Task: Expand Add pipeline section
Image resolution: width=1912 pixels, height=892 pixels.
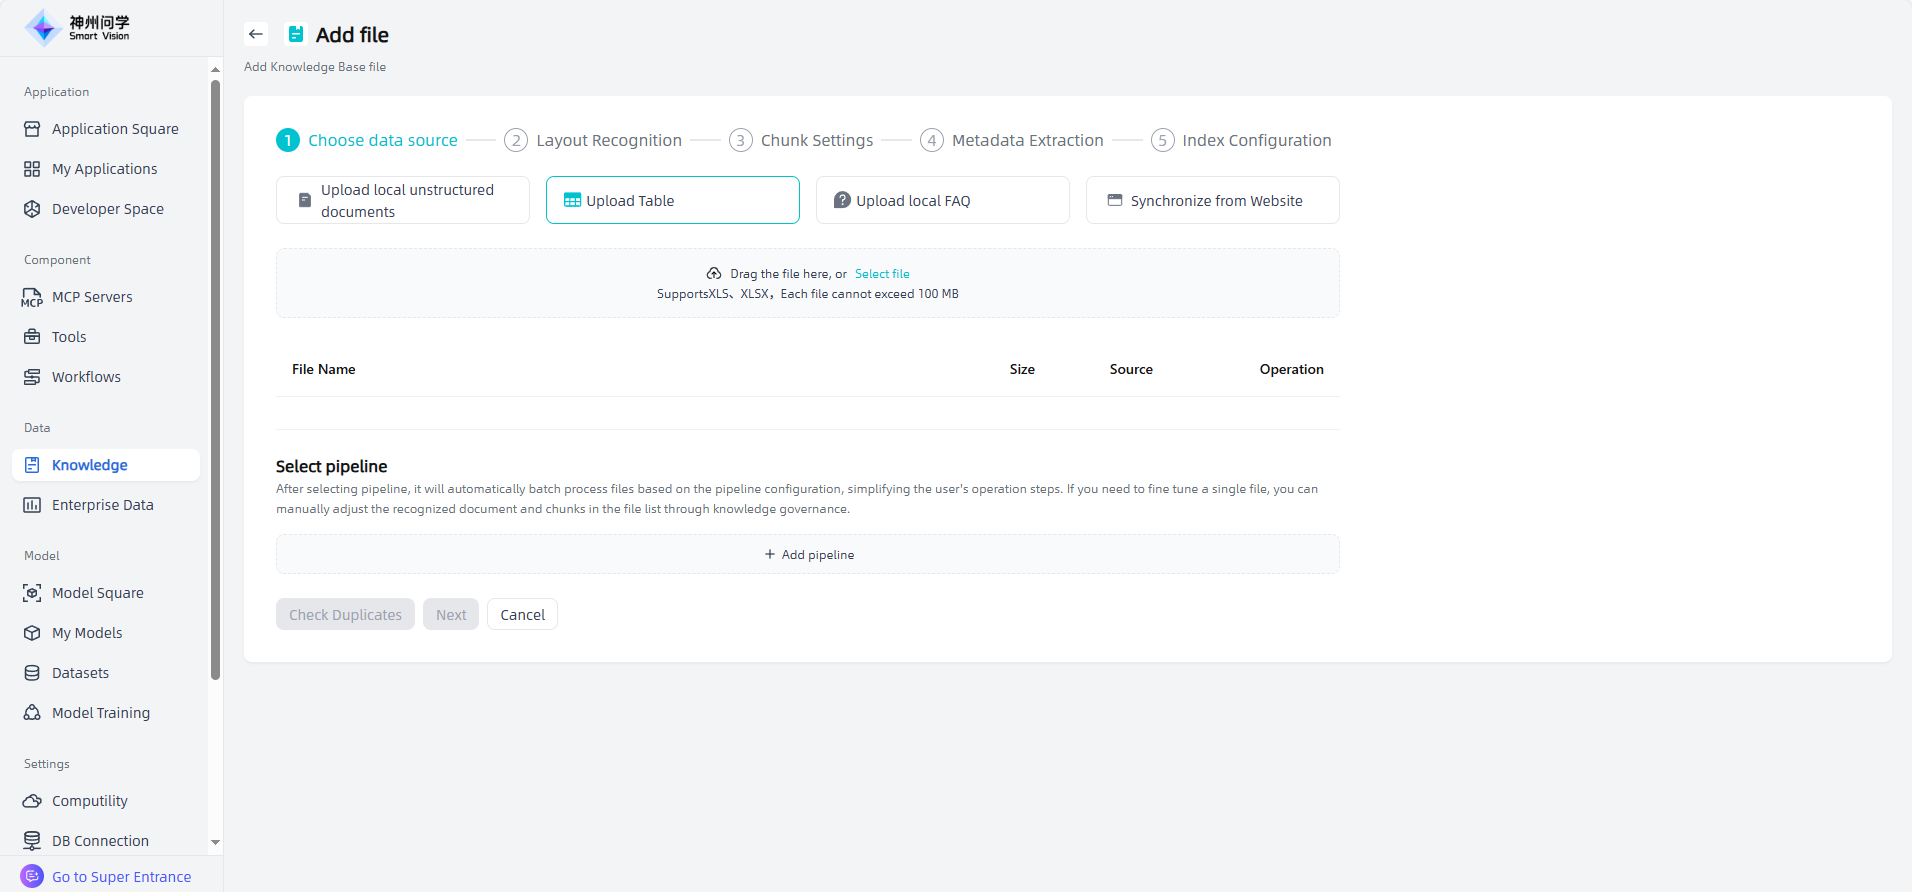Action: coord(808,554)
